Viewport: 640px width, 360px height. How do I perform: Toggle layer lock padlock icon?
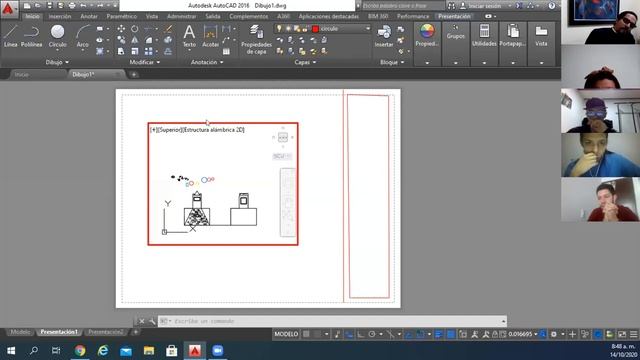click(x=304, y=29)
